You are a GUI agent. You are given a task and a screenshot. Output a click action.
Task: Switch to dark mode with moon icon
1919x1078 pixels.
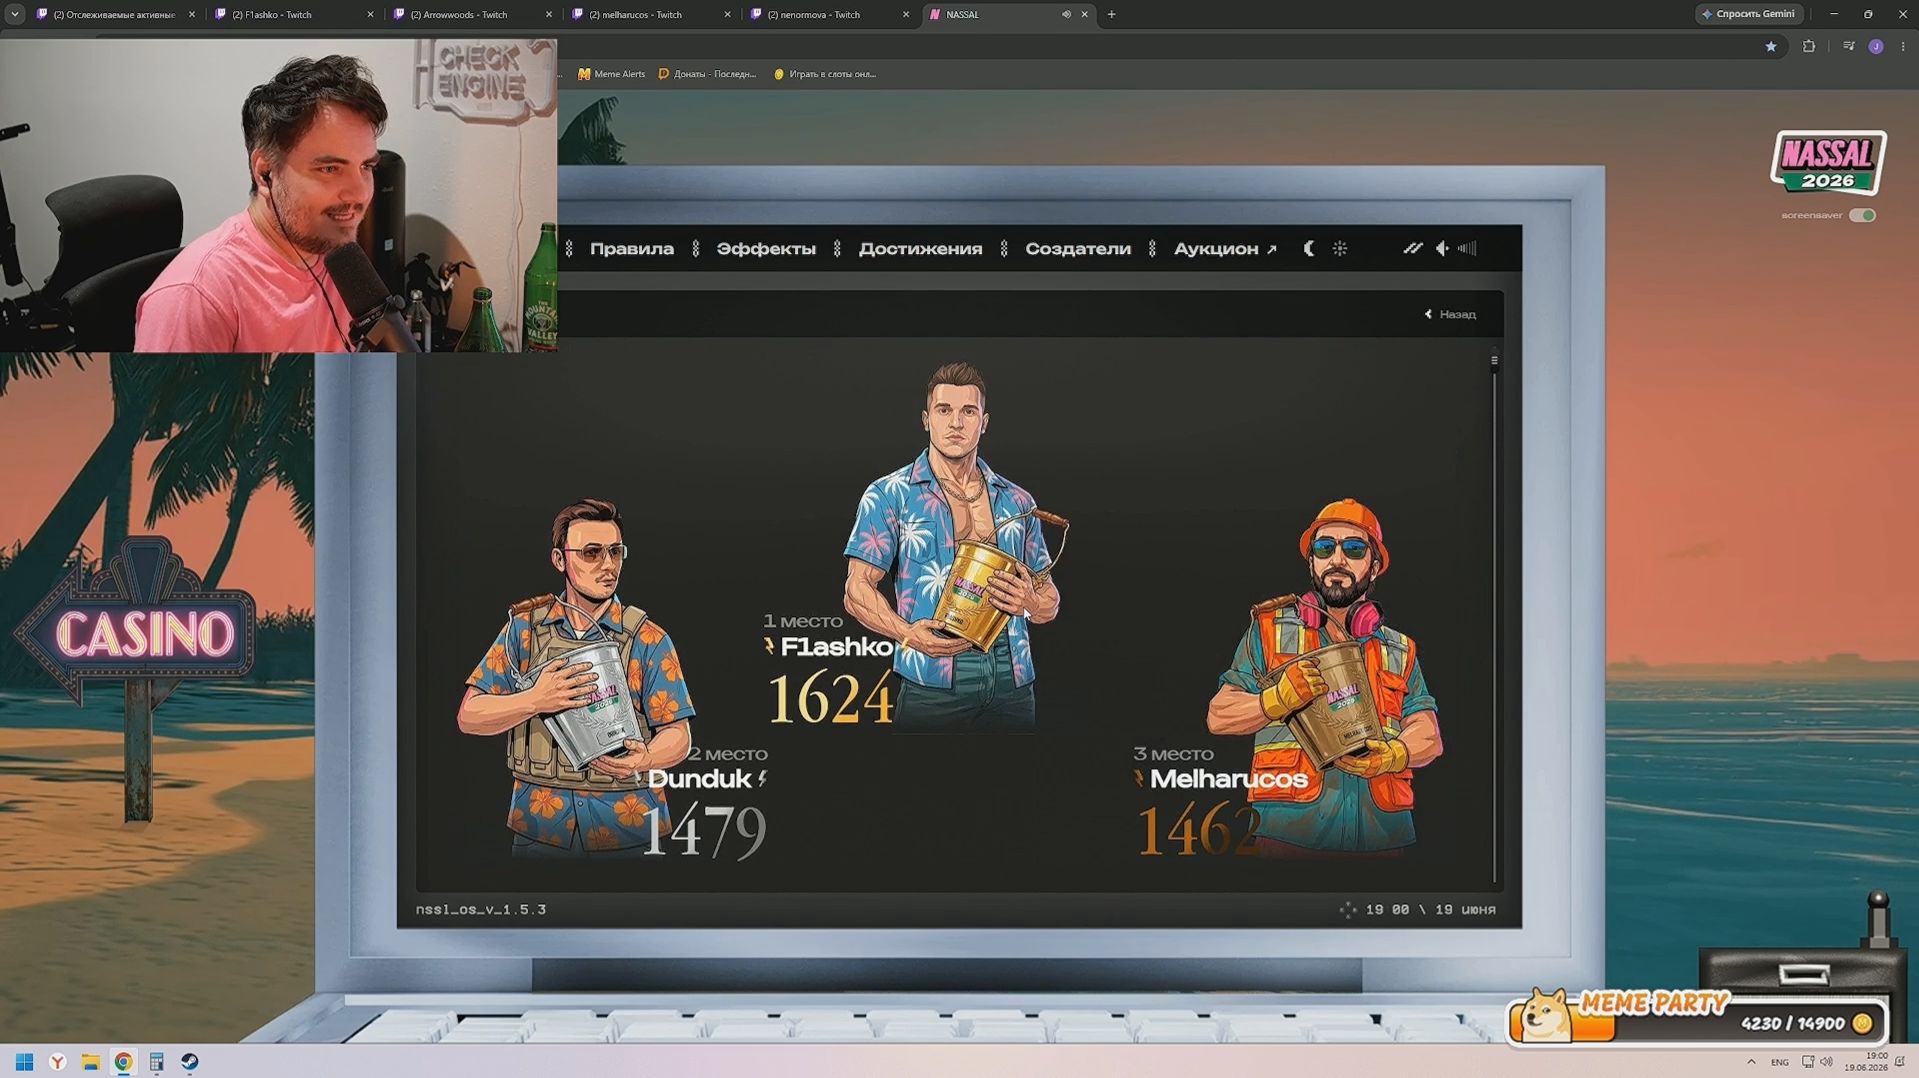(x=1309, y=249)
